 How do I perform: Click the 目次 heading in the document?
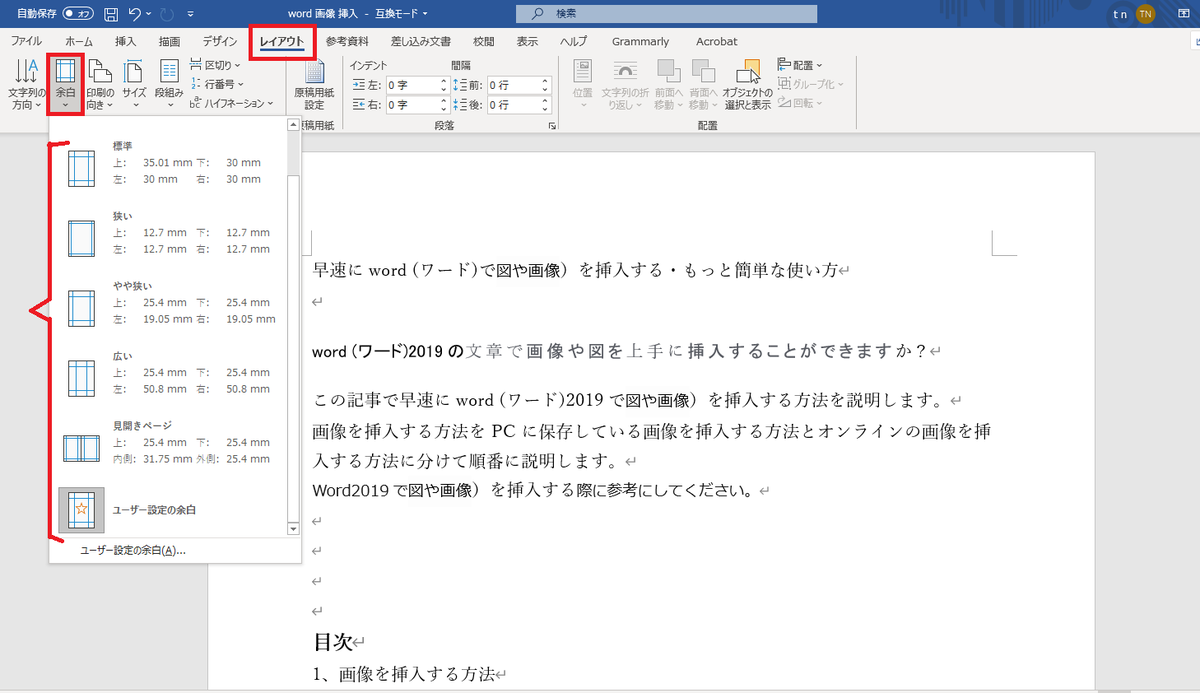pos(333,642)
